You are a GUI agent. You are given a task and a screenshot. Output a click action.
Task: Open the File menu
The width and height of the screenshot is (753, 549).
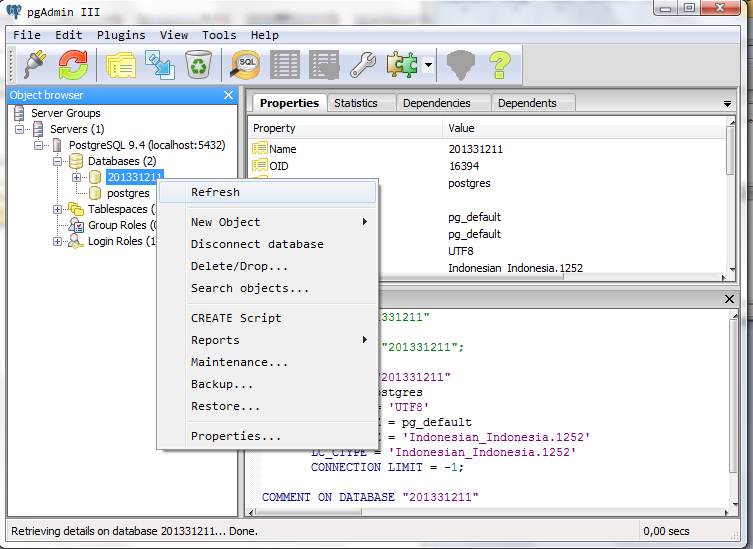click(x=27, y=35)
